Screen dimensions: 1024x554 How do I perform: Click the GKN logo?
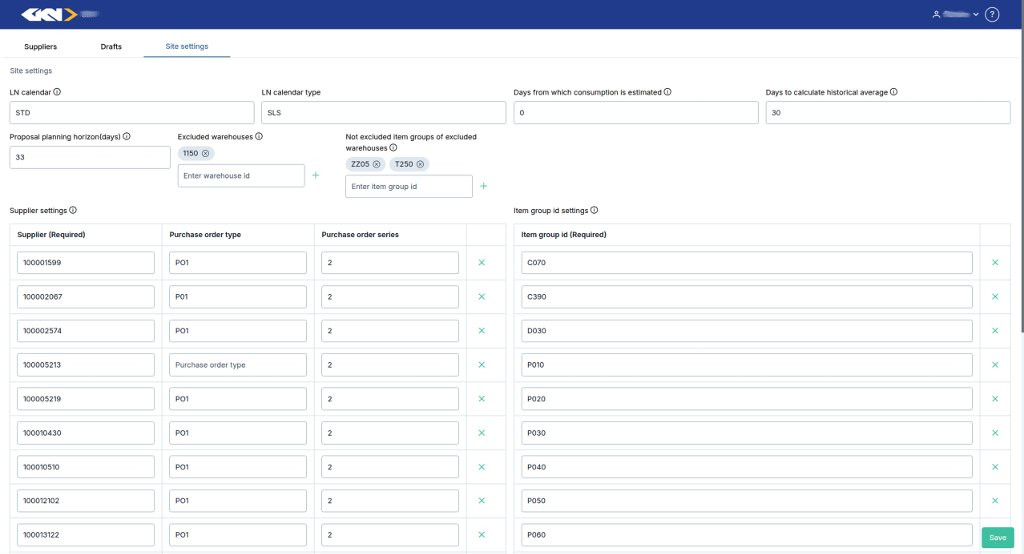click(49, 14)
